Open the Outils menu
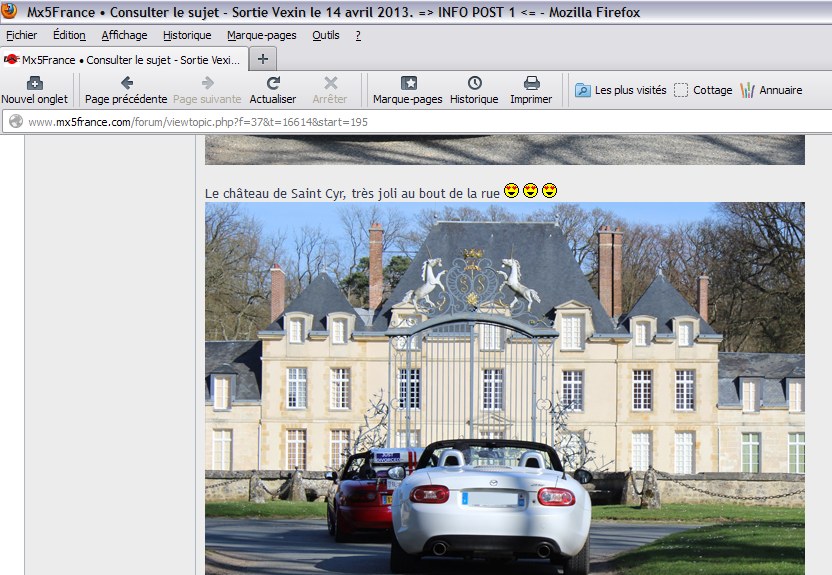The width and height of the screenshot is (832, 575). pos(326,35)
